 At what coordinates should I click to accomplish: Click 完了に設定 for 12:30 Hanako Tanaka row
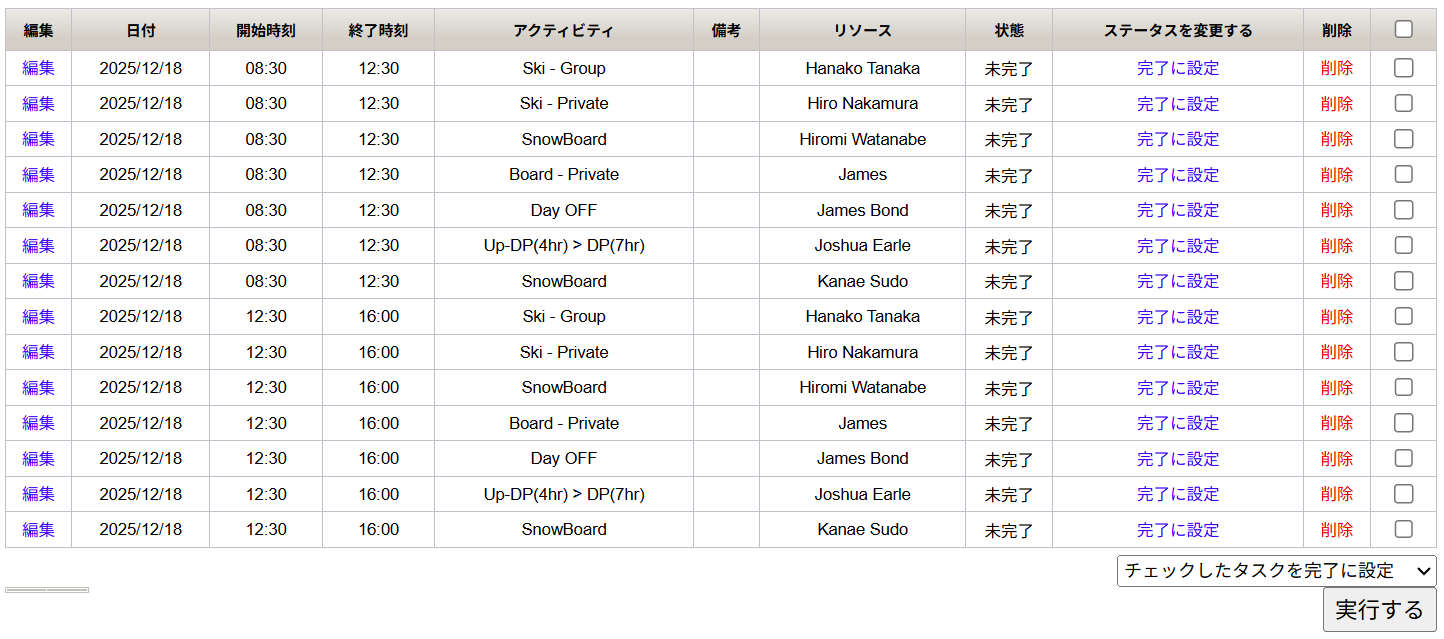[1177, 317]
